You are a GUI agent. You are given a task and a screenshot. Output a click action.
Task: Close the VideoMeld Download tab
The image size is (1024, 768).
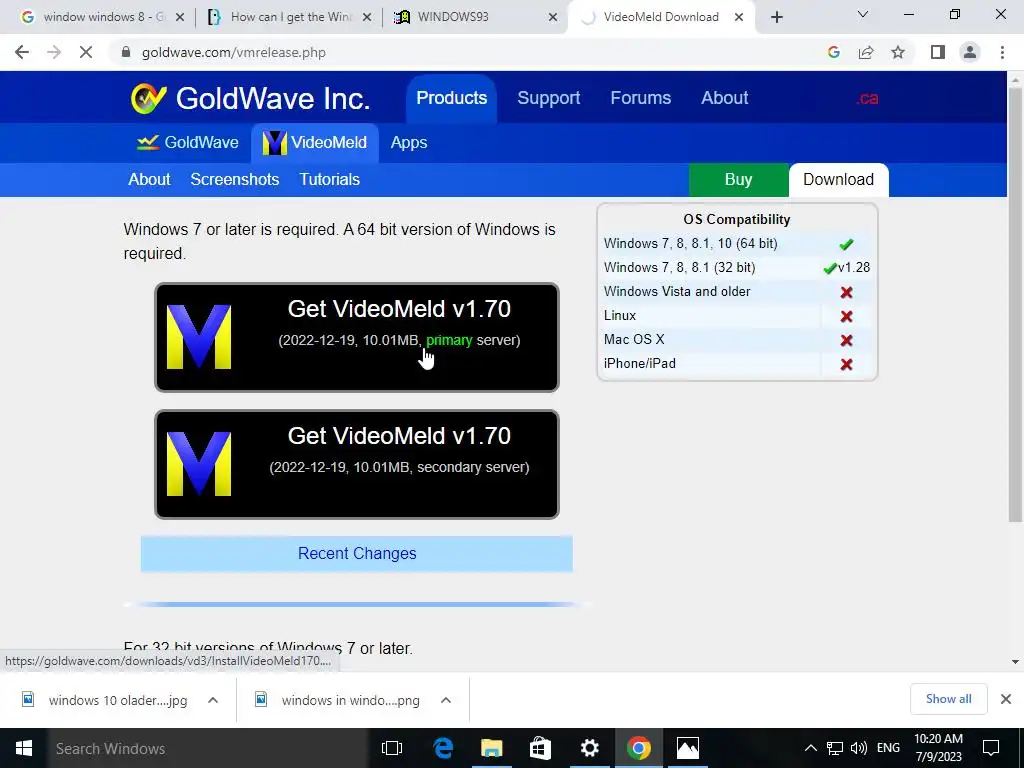point(739,17)
